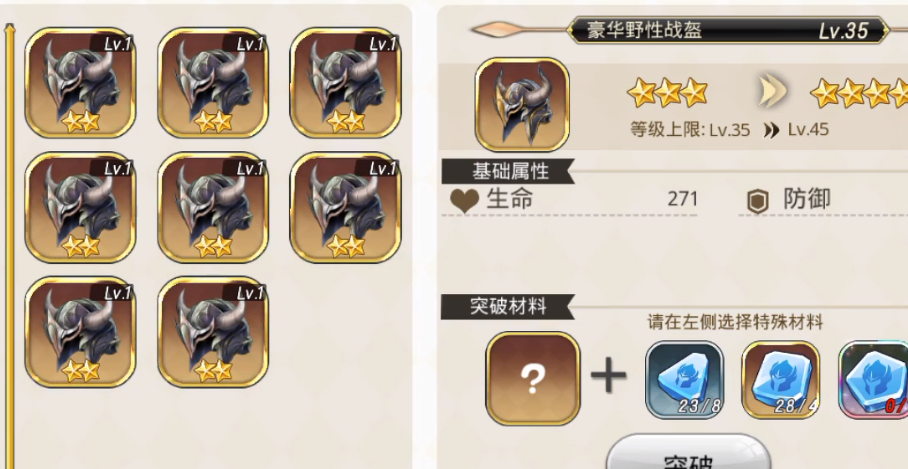Choose first helmet in bottom row
The height and width of the screenshot is (469, 908).
click(80, 332)
